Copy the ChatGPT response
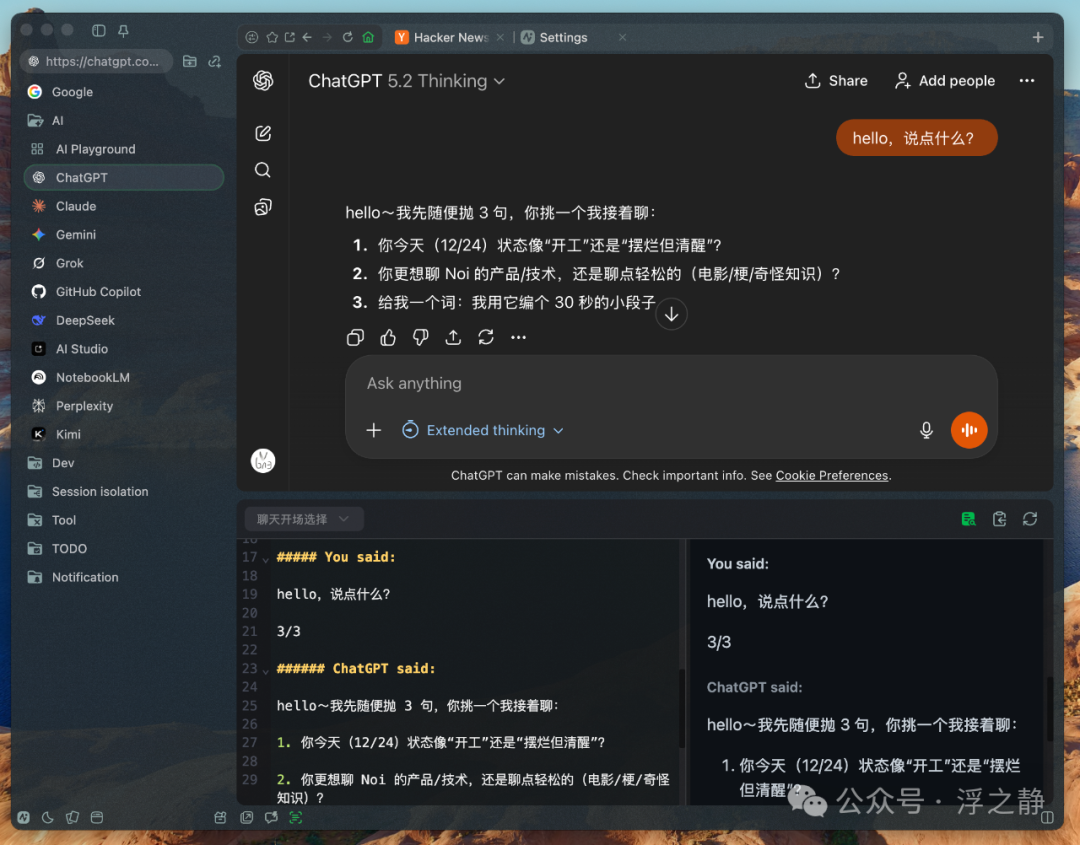Viewport: 1080px width, 845px height. [x=355, y=337]
